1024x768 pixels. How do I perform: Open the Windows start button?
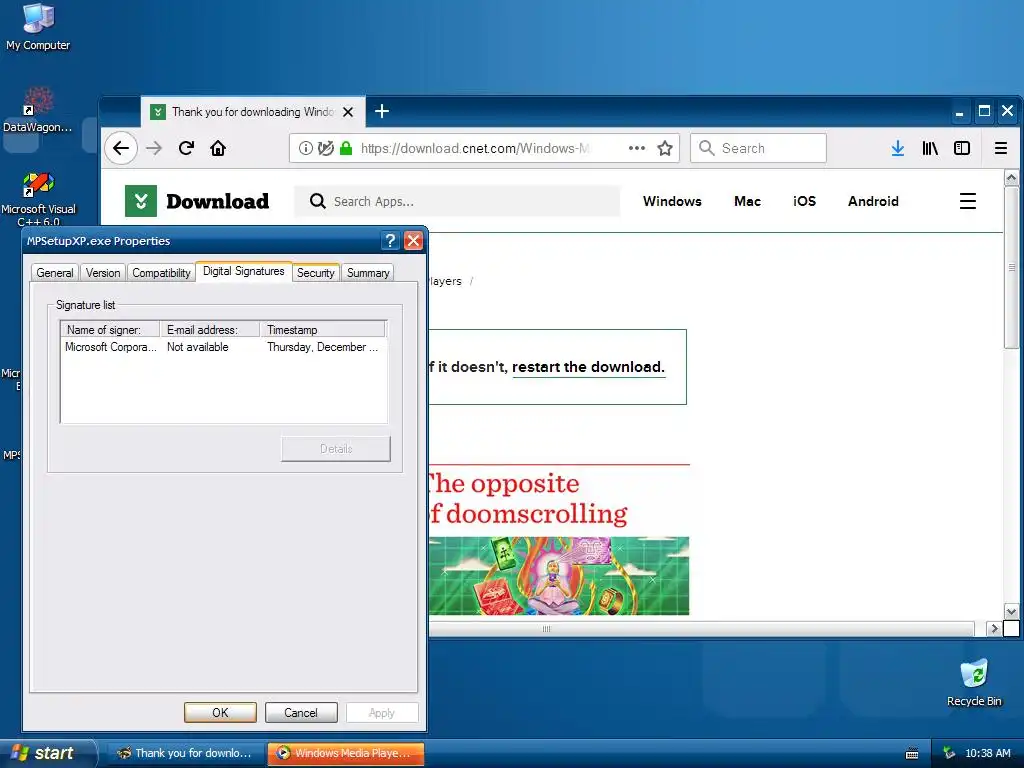[x=48, y=753]
